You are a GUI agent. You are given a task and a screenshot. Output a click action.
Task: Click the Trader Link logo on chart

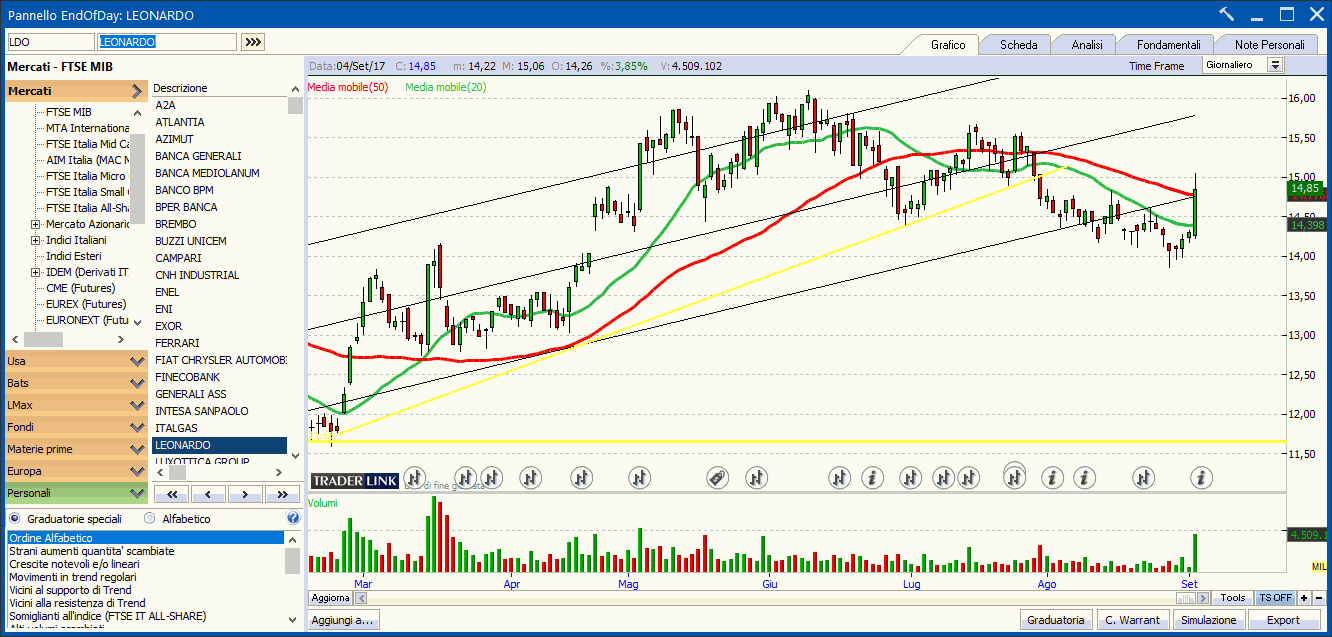pyautogui.click(x=355, y=480)
